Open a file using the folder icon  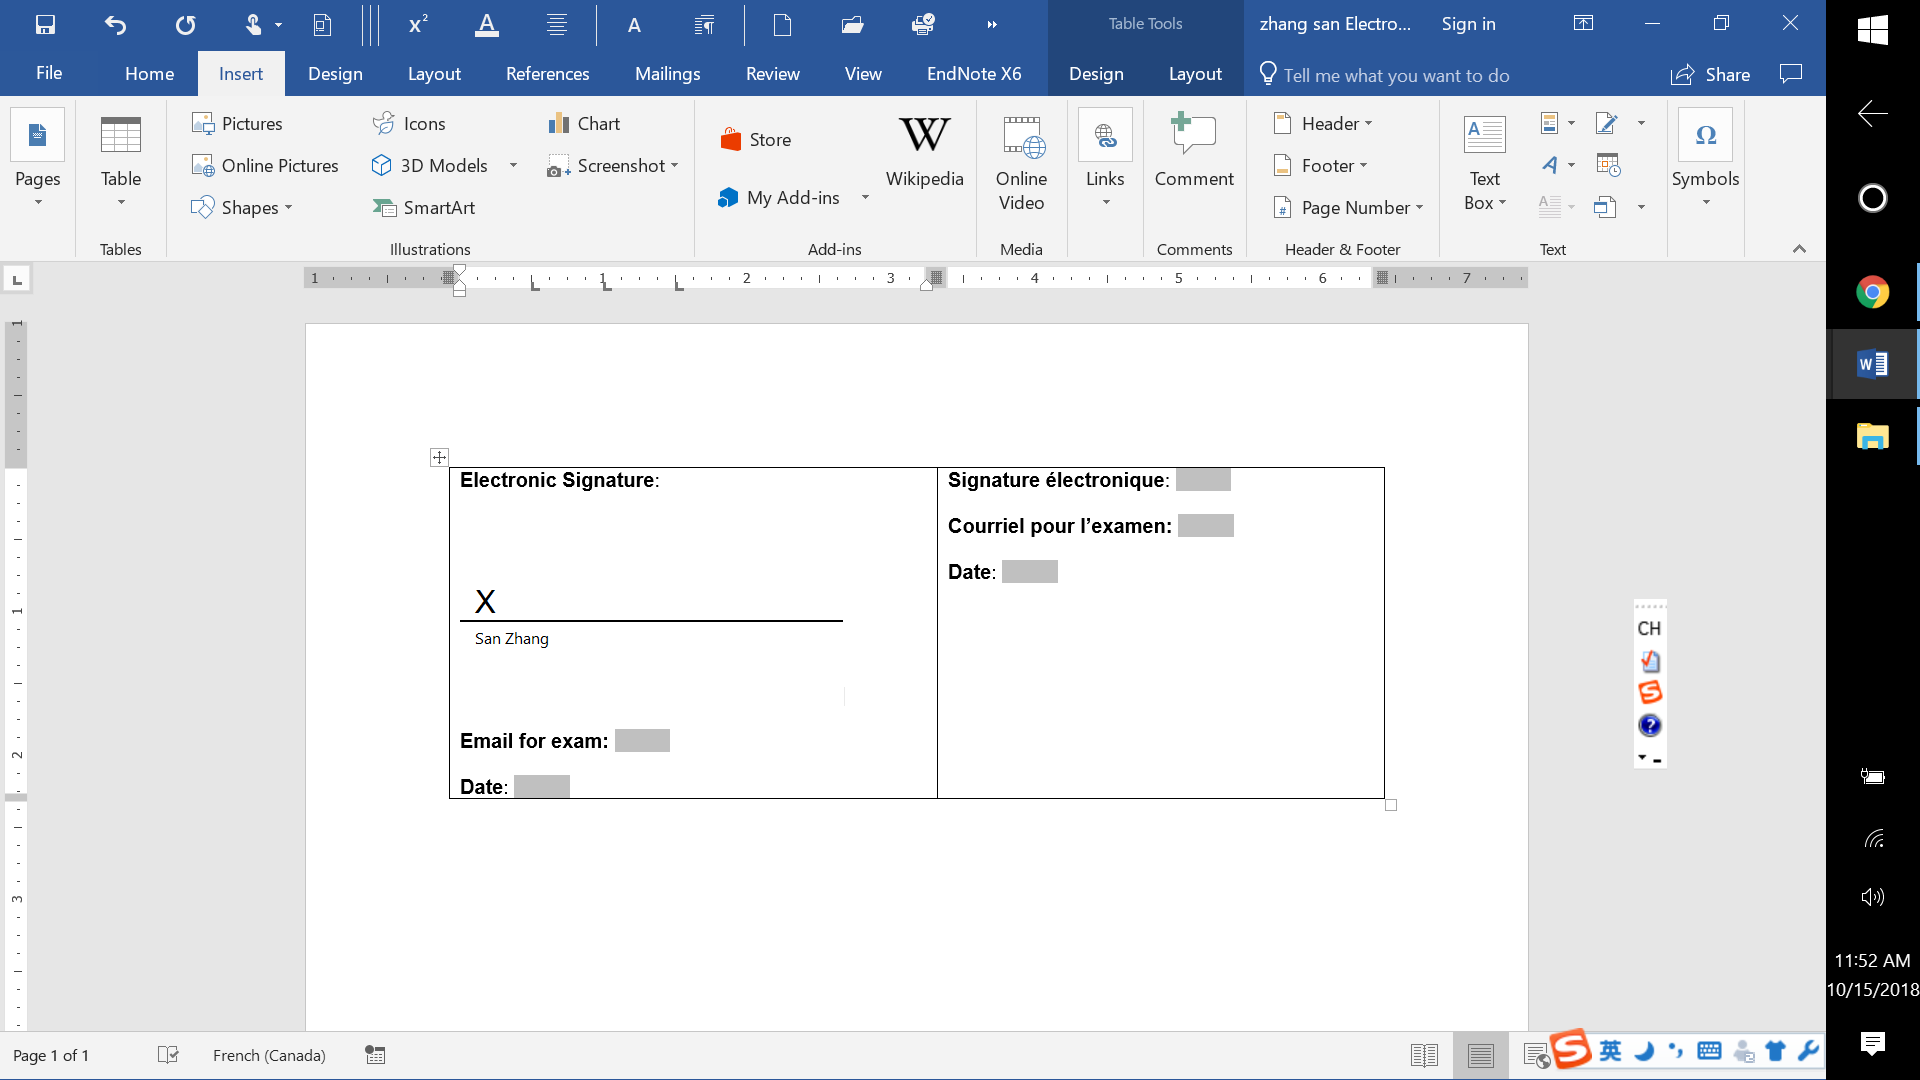pyautogui.click(x=852, y=25)
